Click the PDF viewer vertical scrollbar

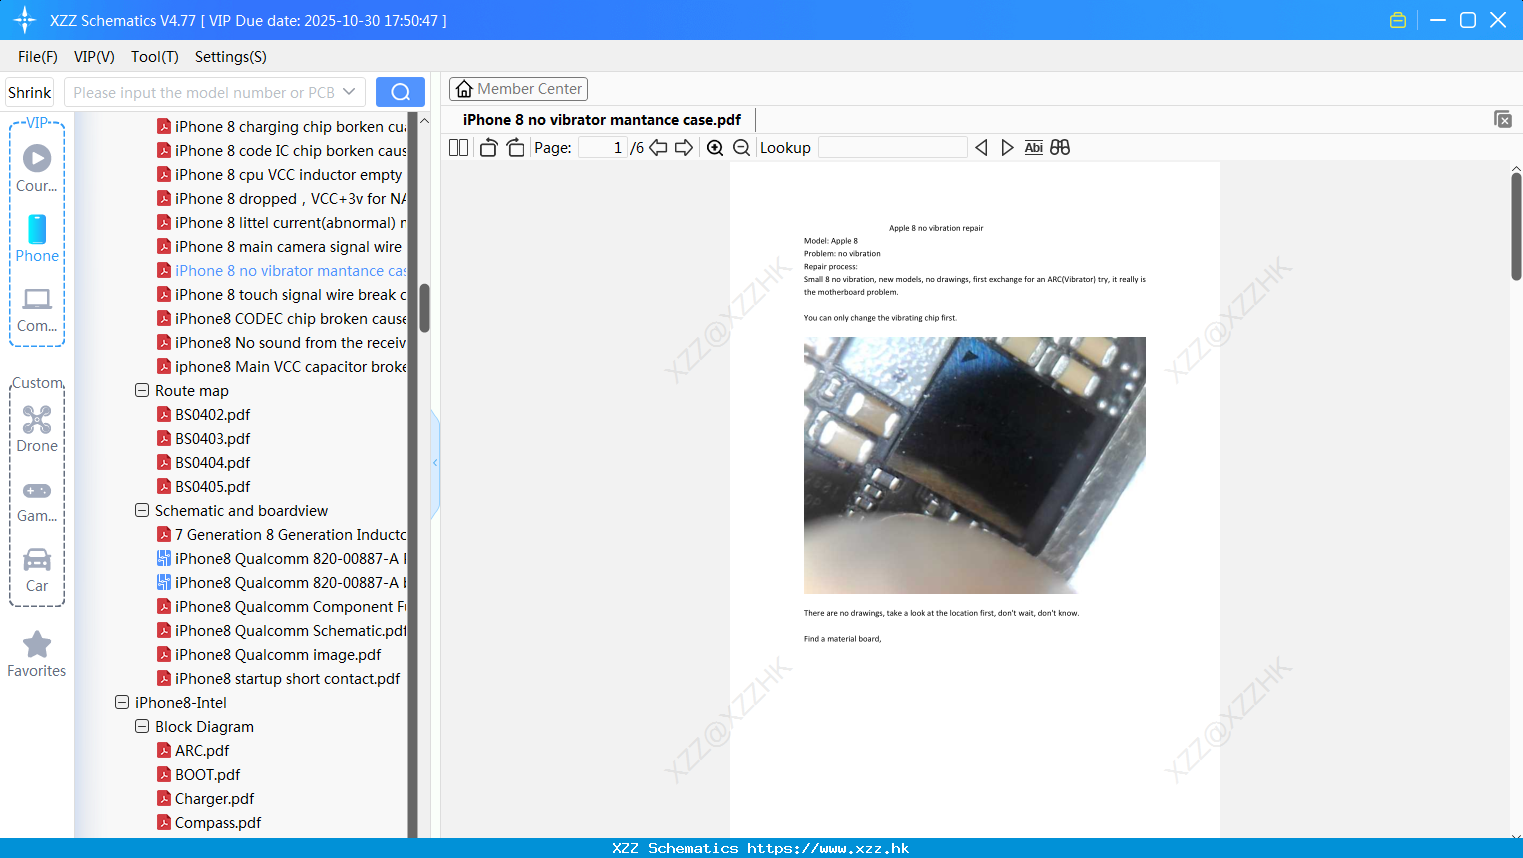[1516, 227]
